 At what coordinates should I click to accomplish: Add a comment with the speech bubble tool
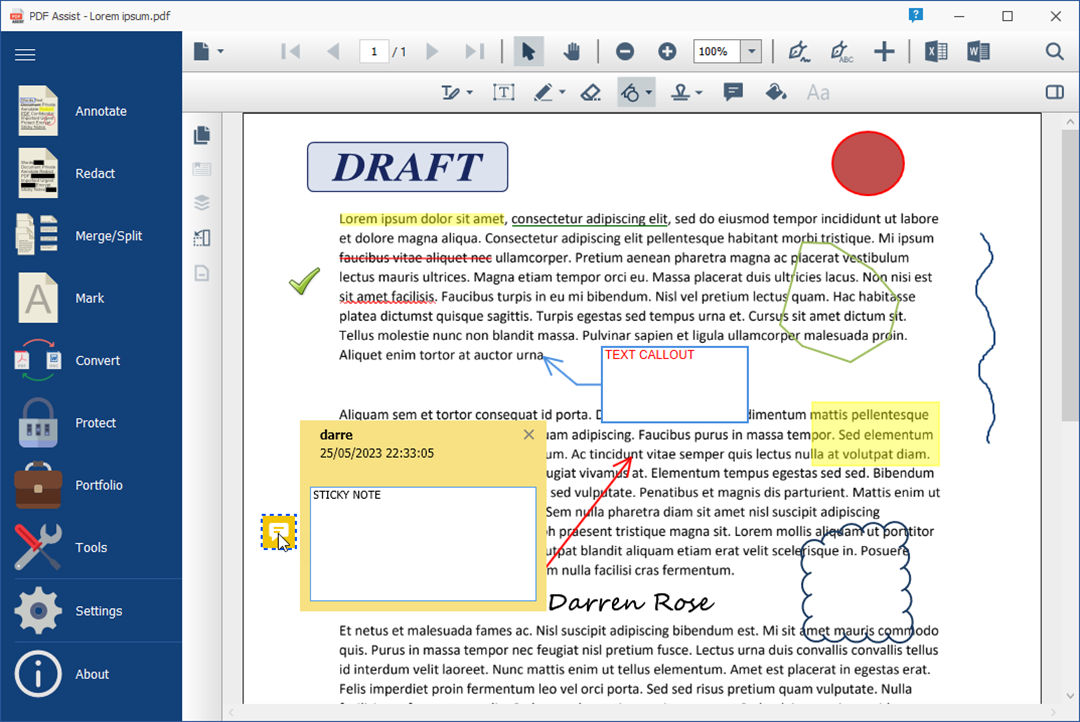click(x=734, y=91)
